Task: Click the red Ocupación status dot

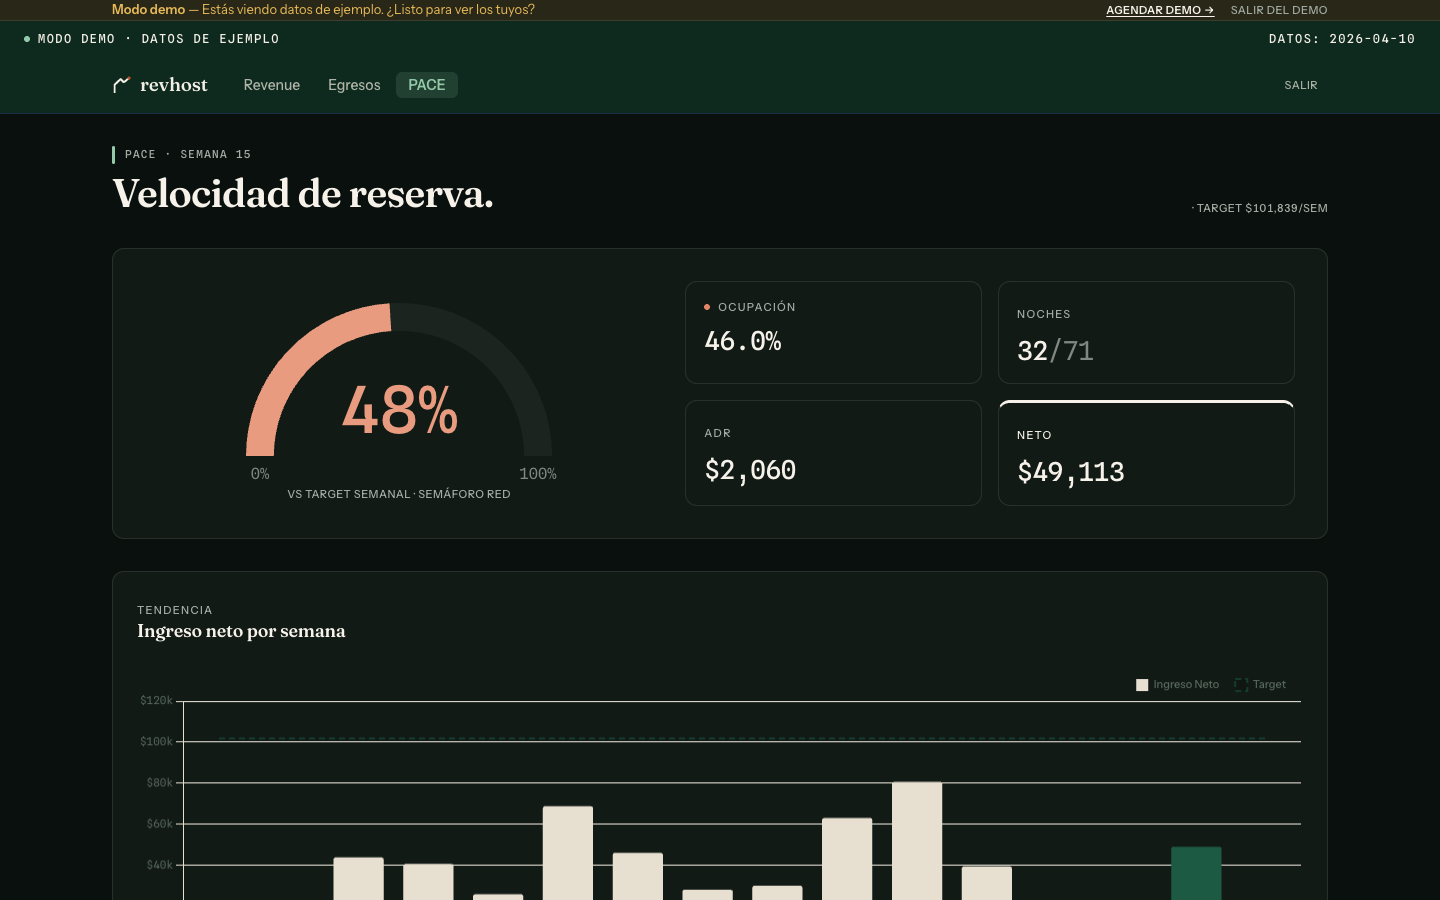Action: tap(707, 307)
